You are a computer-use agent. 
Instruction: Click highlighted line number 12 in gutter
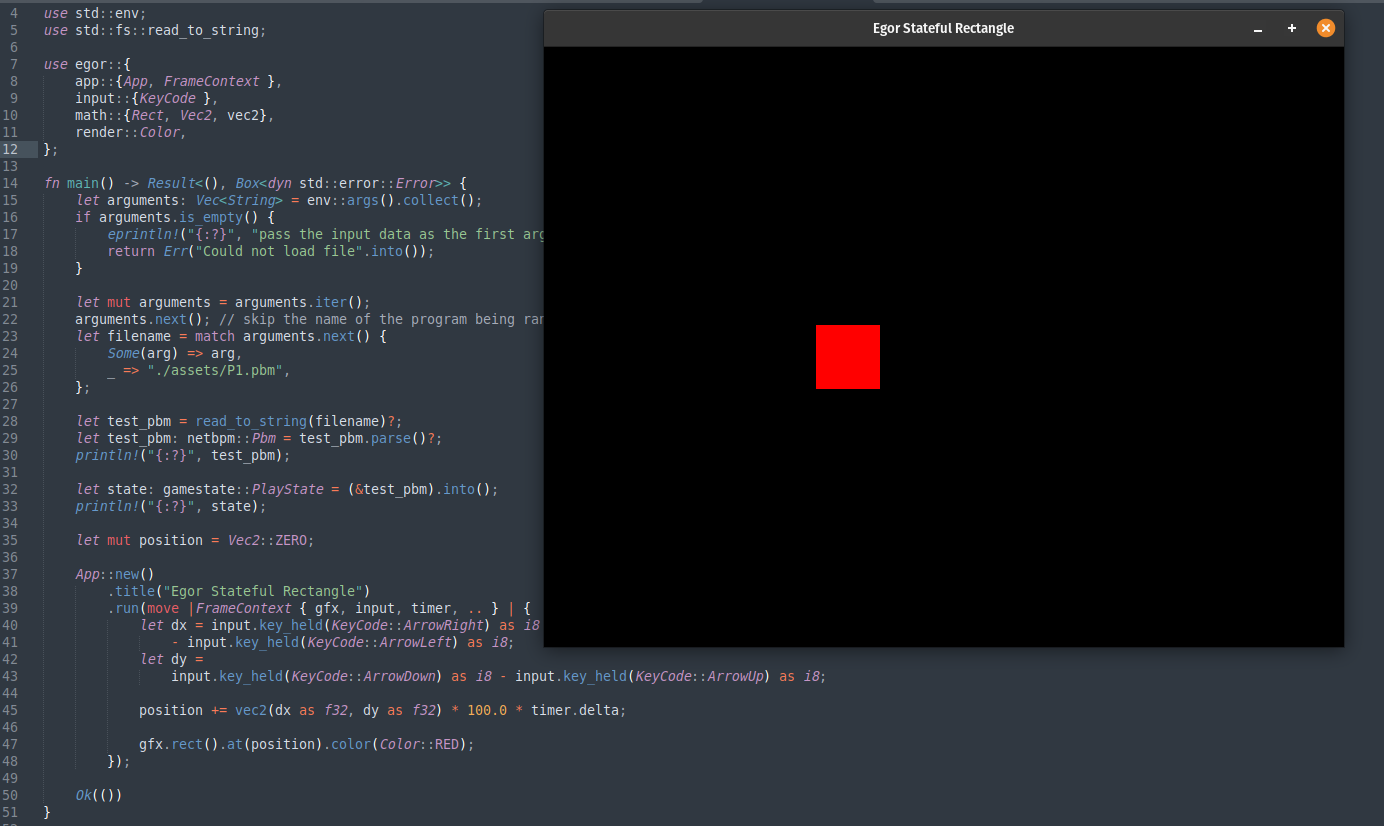point(12,149)
